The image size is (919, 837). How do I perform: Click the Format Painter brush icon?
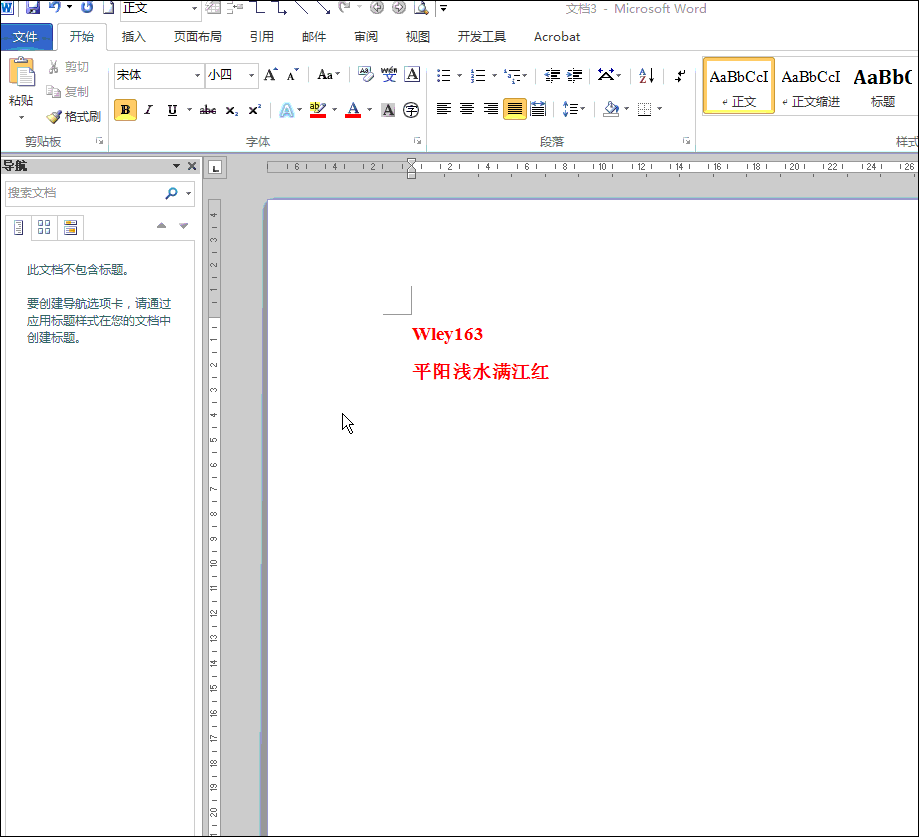(x=54, y=117)
